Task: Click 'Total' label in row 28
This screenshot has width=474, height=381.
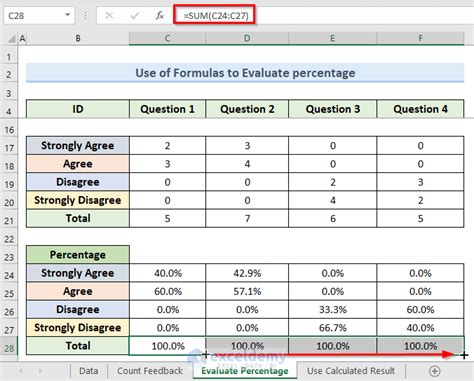Action: pyautogui.click(x=78, y=346)
